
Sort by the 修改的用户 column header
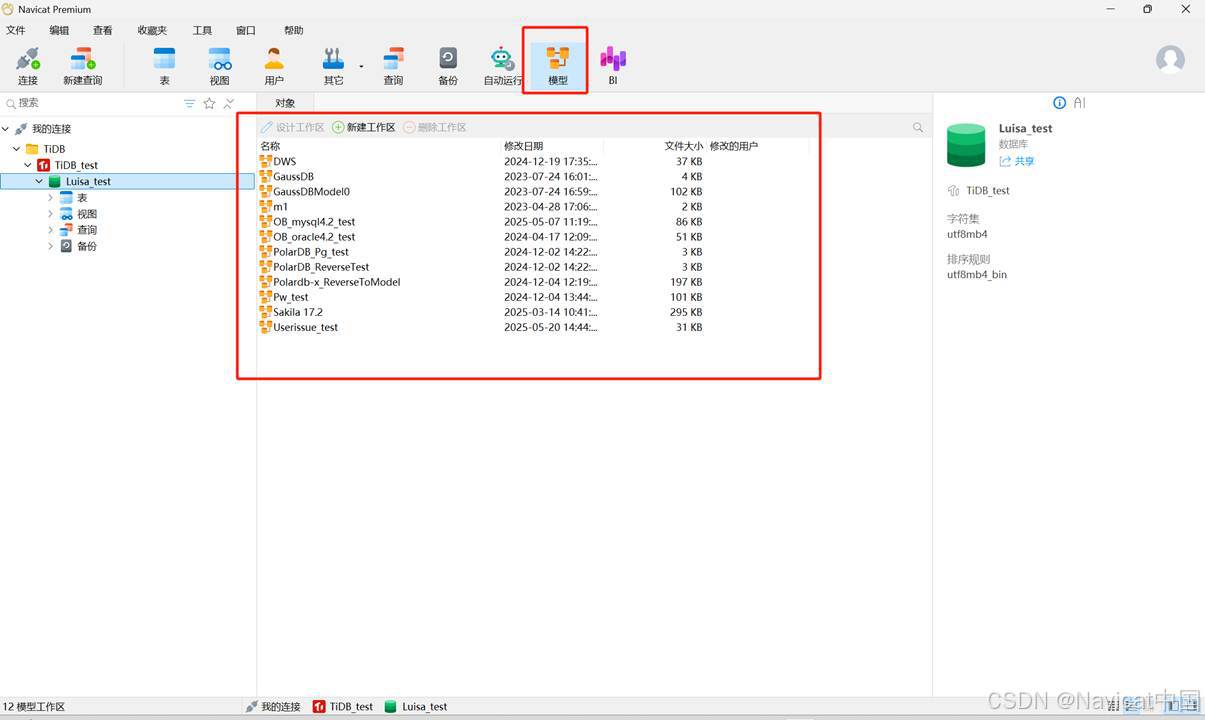[757, 146]
